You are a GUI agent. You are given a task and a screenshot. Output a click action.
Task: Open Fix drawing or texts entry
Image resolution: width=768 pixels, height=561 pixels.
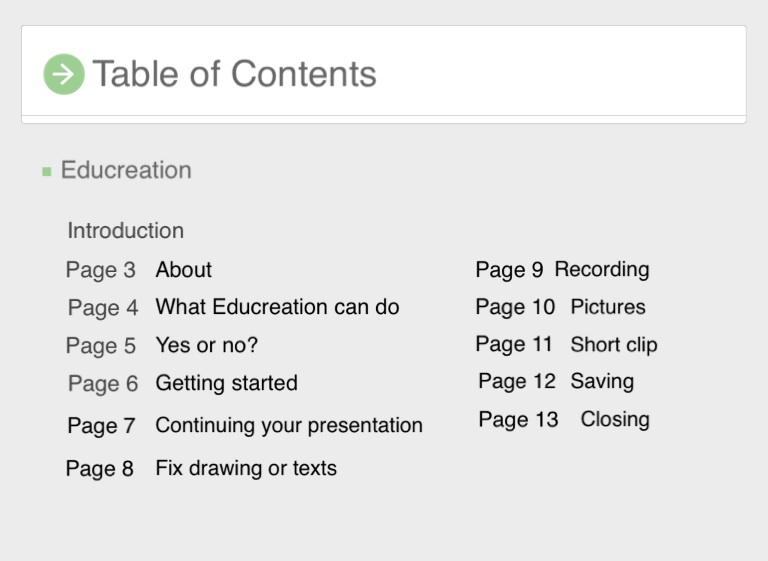coord(245,468)
